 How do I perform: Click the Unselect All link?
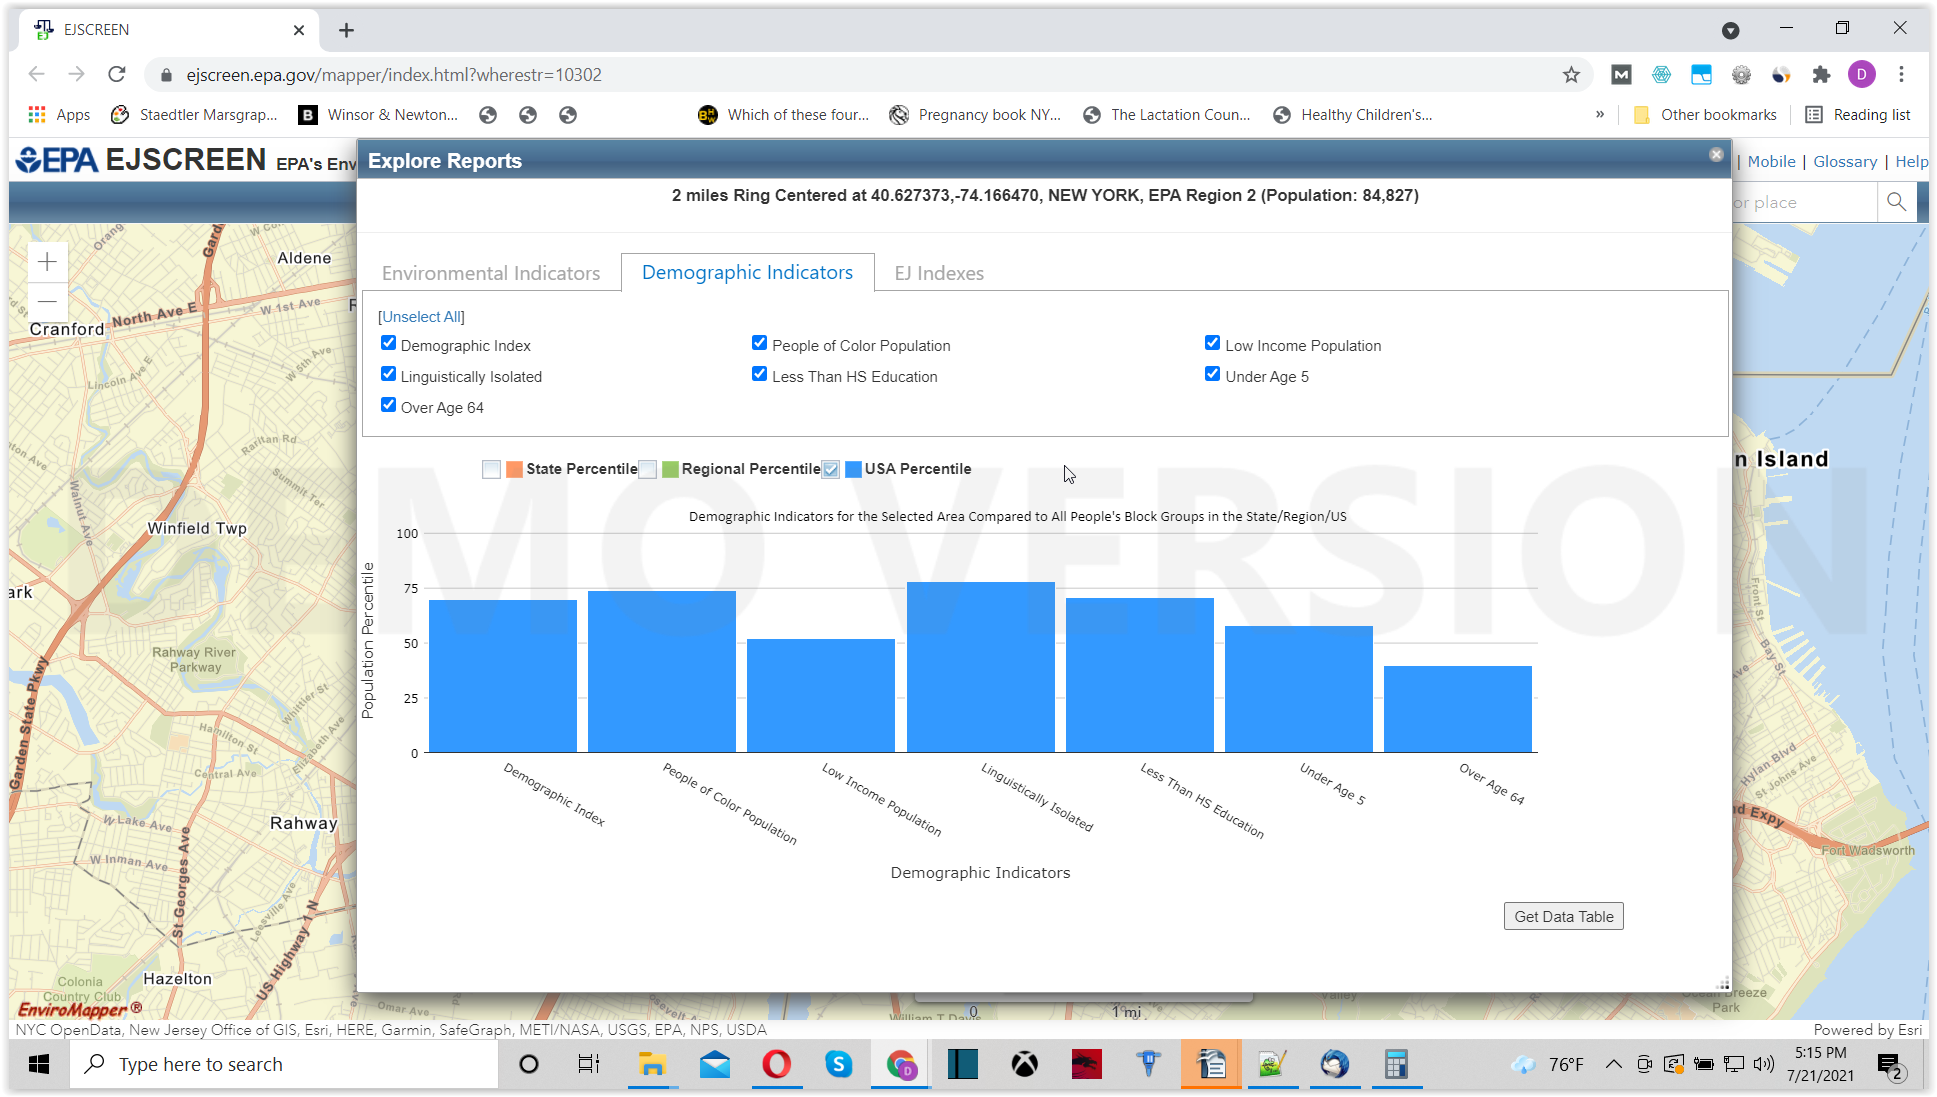click(x=421, y=316)
